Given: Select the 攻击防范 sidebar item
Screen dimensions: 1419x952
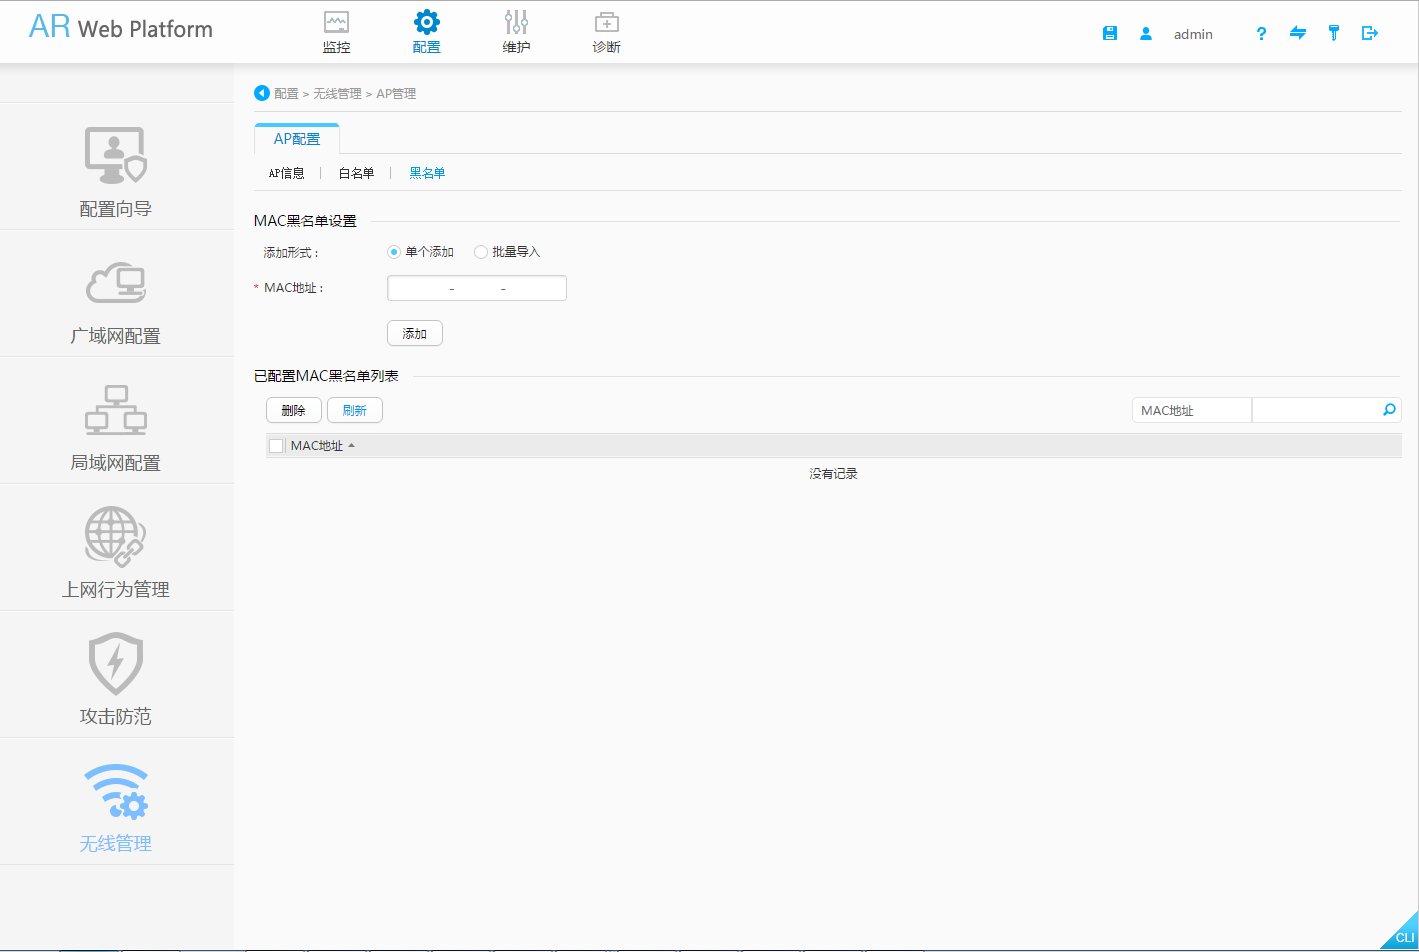Looking at the screenshot, I should [115, 675].
